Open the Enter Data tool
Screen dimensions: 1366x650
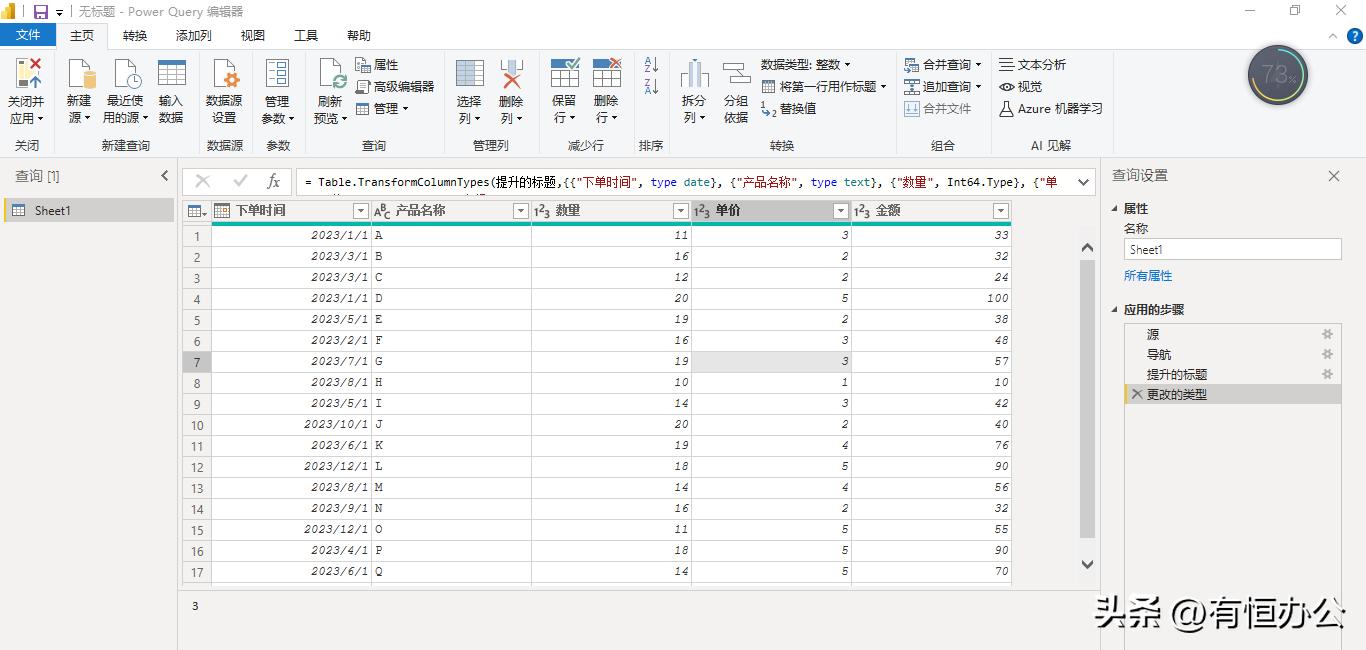pyautogui.click(x=171, y=88)
